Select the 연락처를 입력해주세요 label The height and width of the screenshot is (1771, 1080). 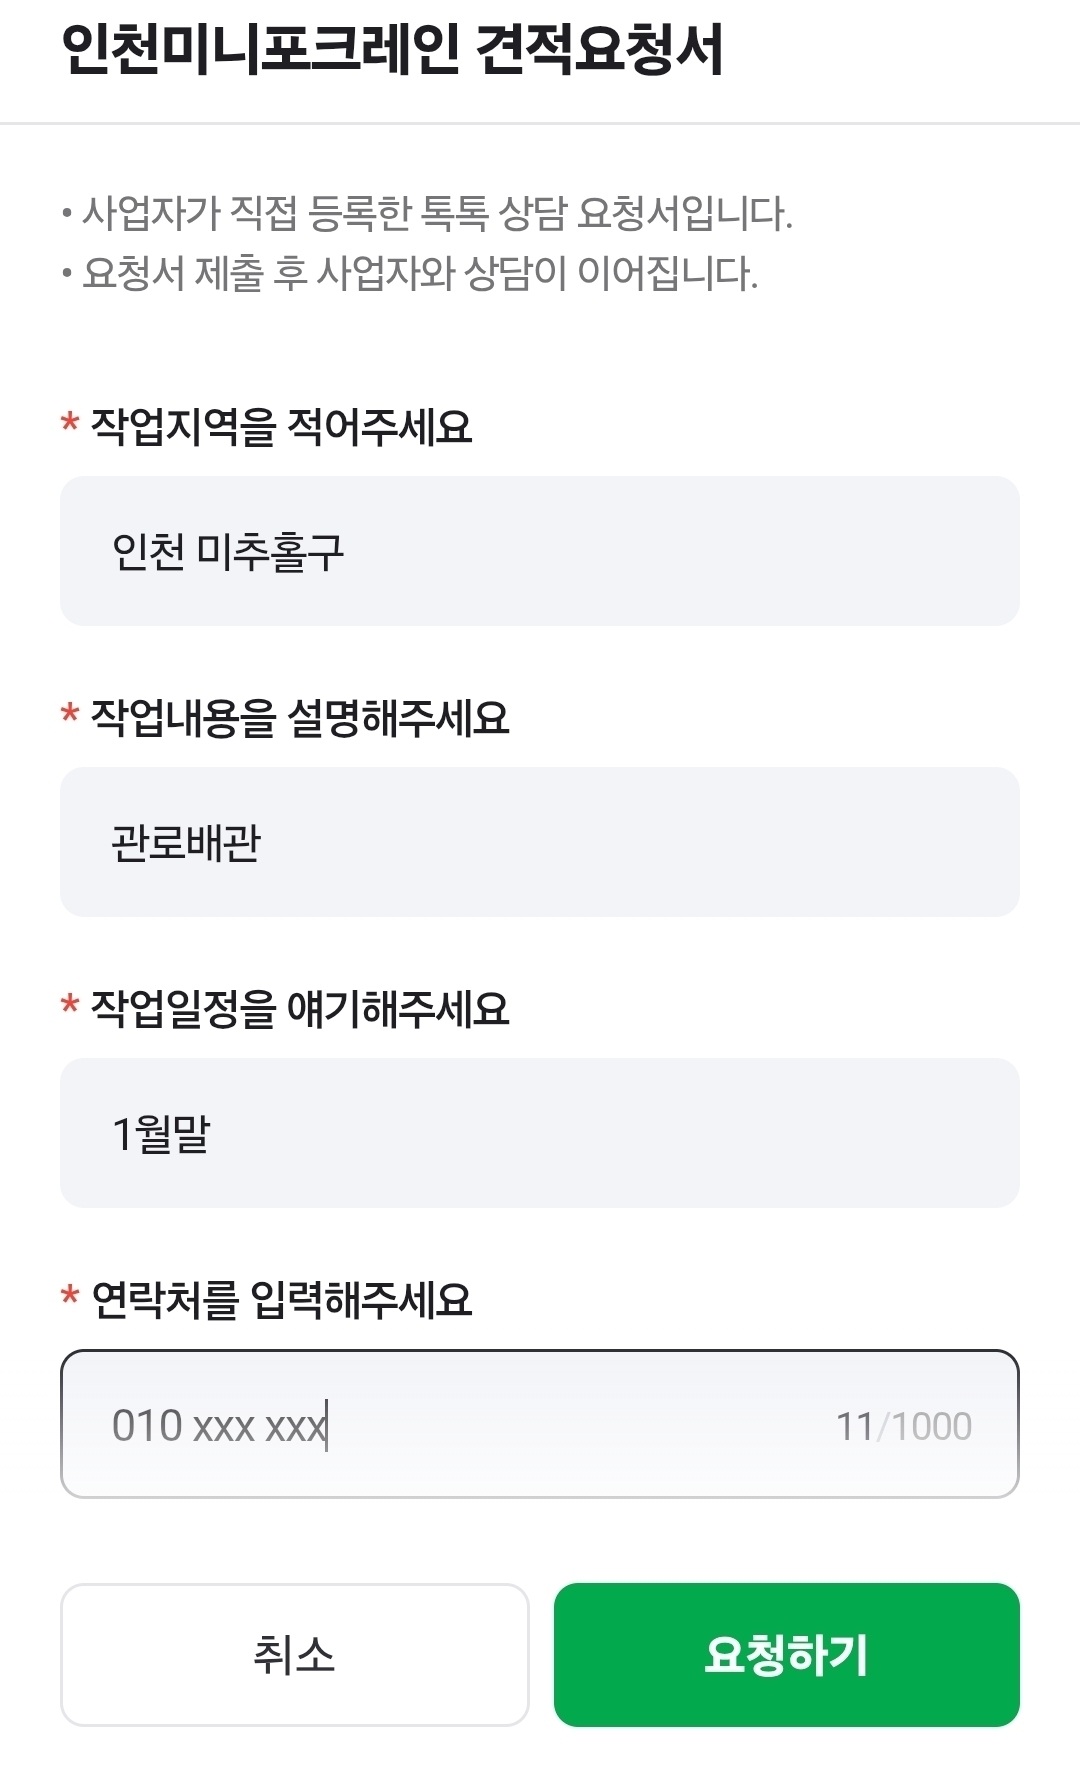pyautogui.click(x=281, y=1299)
